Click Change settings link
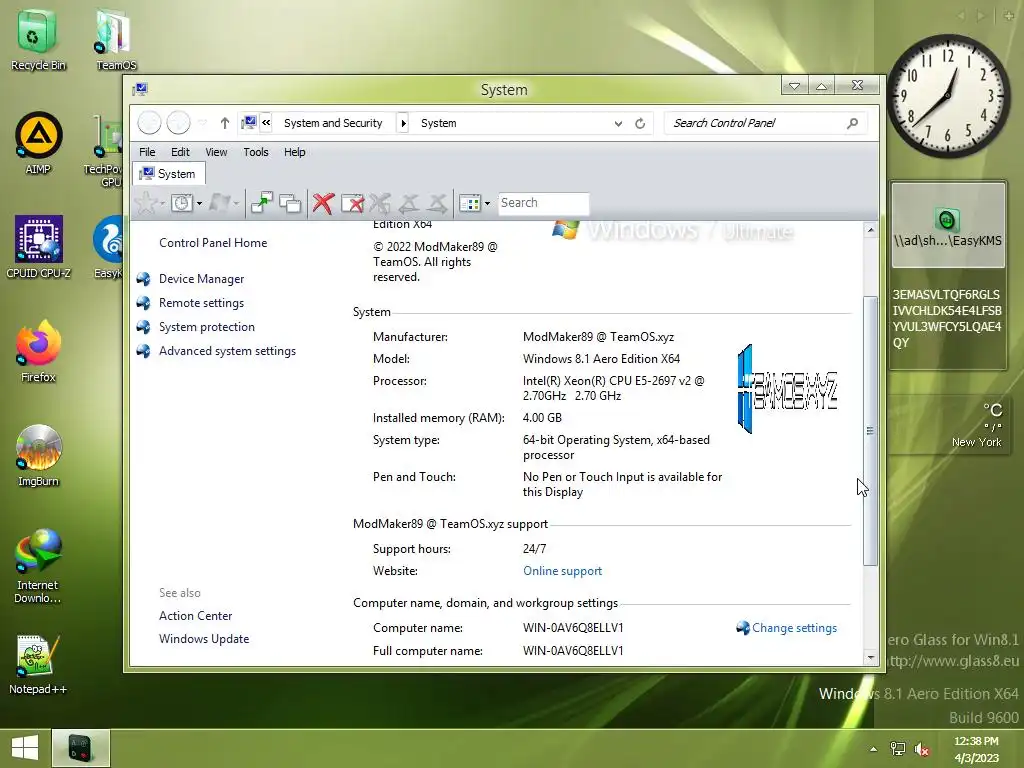Screen dimensions: 1024x768 pos(794,628)
